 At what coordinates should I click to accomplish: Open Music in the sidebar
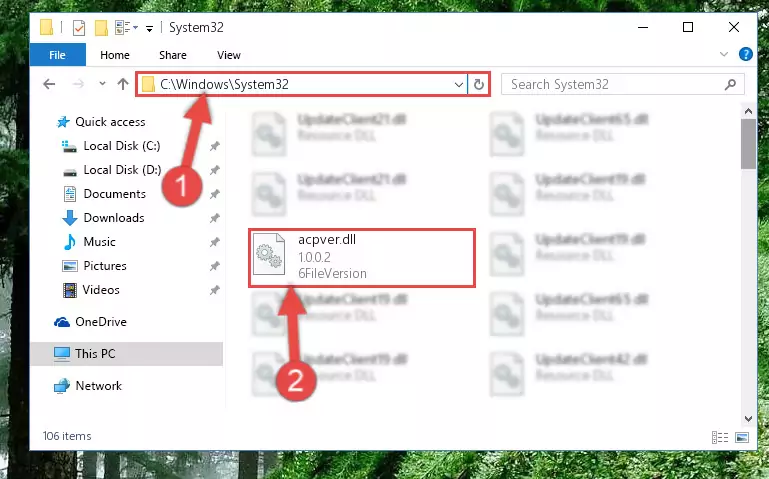tap(100, 242)
